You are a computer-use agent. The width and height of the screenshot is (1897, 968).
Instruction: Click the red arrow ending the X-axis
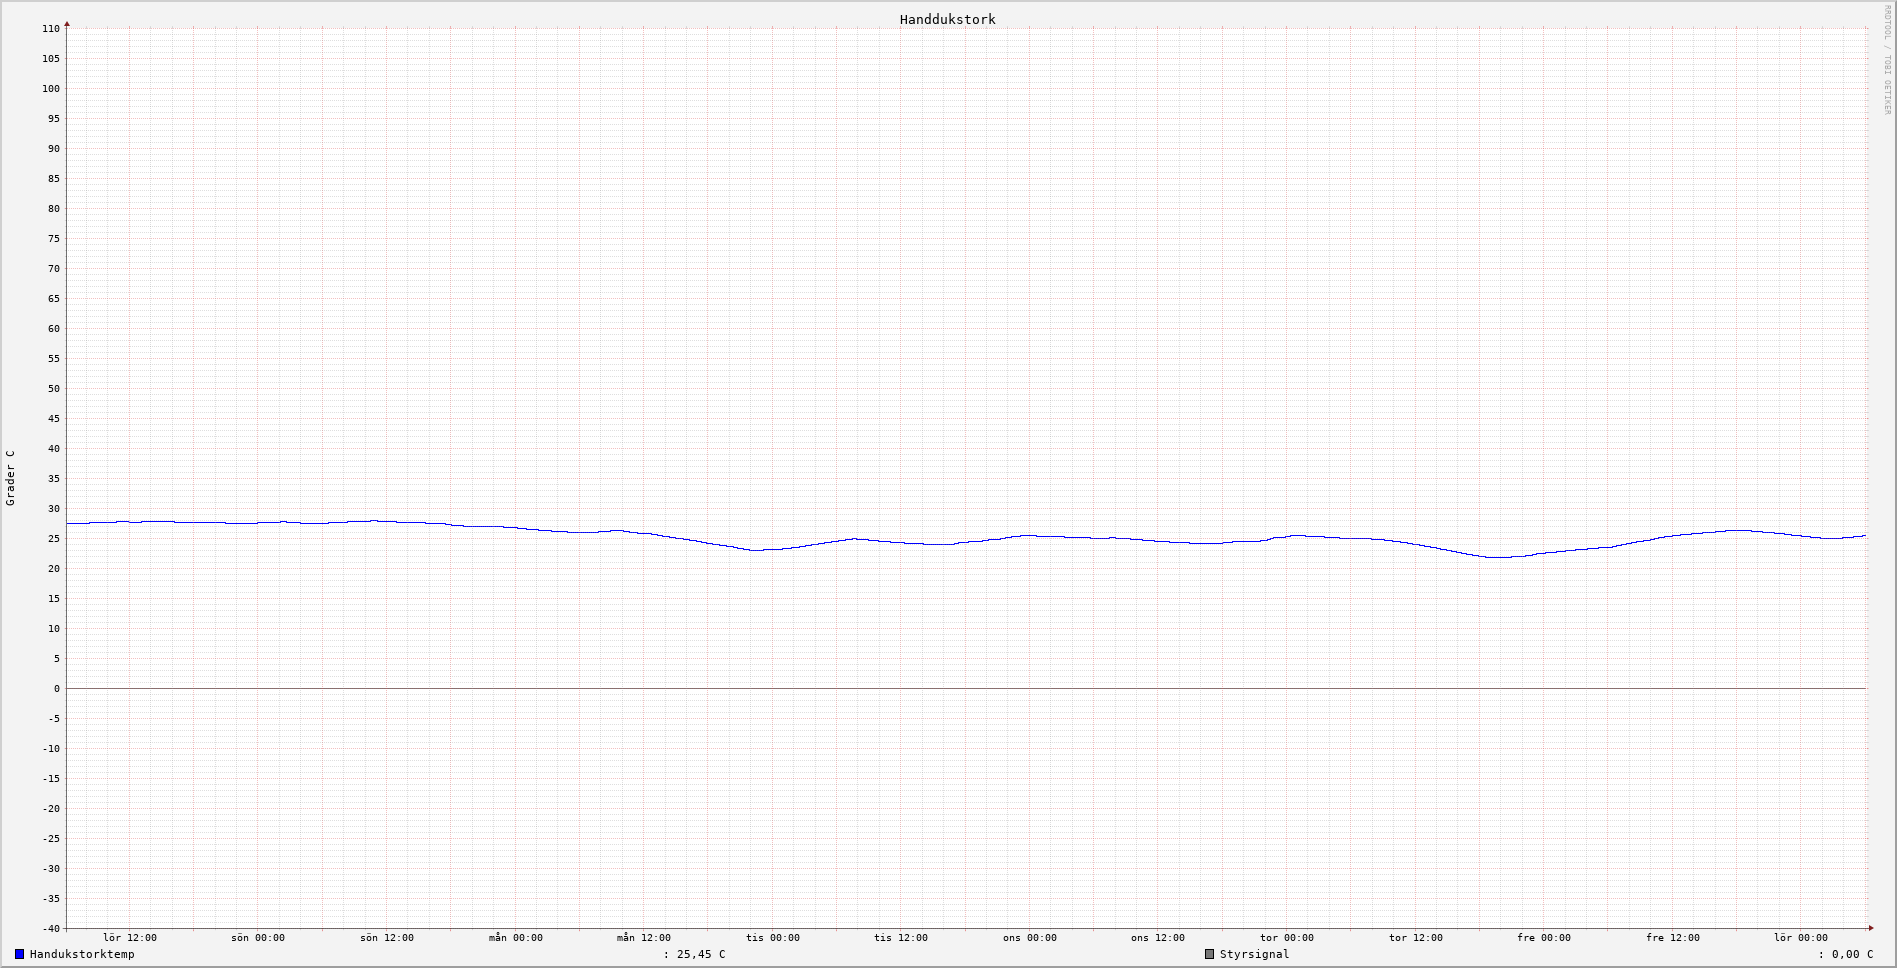point(1870,928)
